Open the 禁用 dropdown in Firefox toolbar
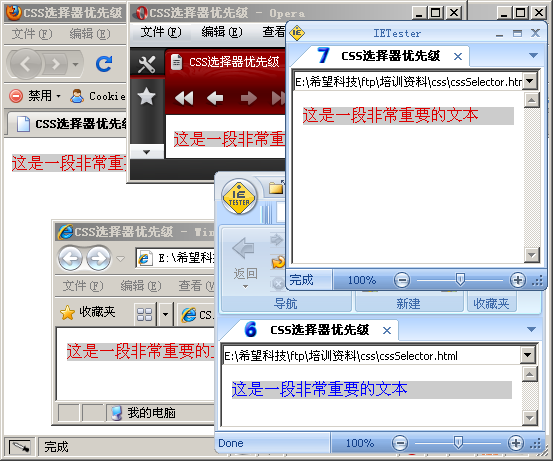This screenshot has width=553, height=461. [x=59, y=96]
